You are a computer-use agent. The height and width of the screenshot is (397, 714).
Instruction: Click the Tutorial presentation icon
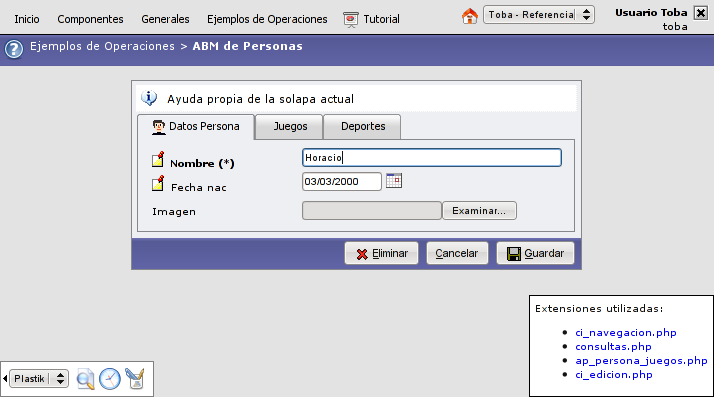coord(351,20)
